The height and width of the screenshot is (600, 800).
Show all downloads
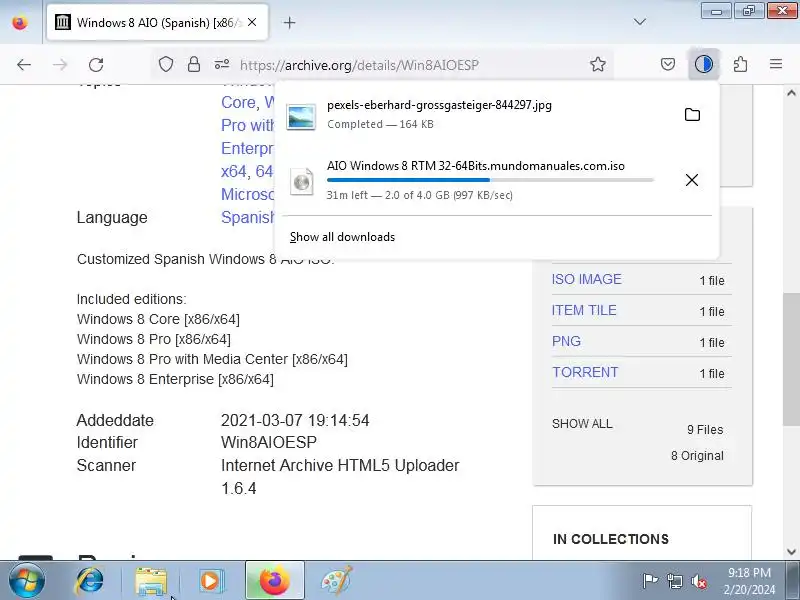pyautogui.click(x=342, y=237)
